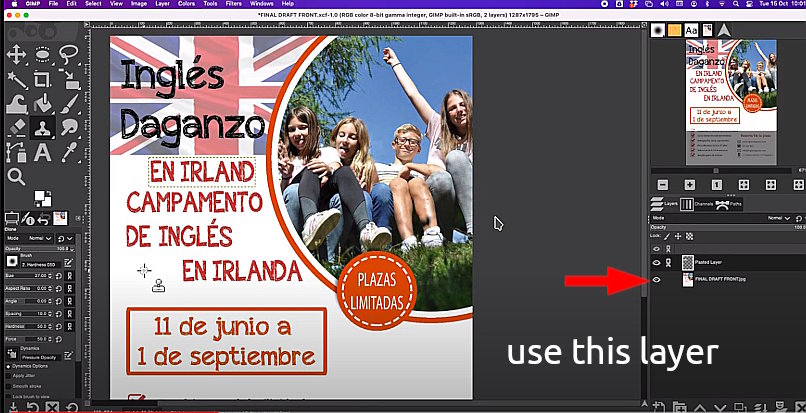The width and height of the screenshot is (806, 413).
Task: Open the Brushes tab in right dock
Action: (657, 30)
